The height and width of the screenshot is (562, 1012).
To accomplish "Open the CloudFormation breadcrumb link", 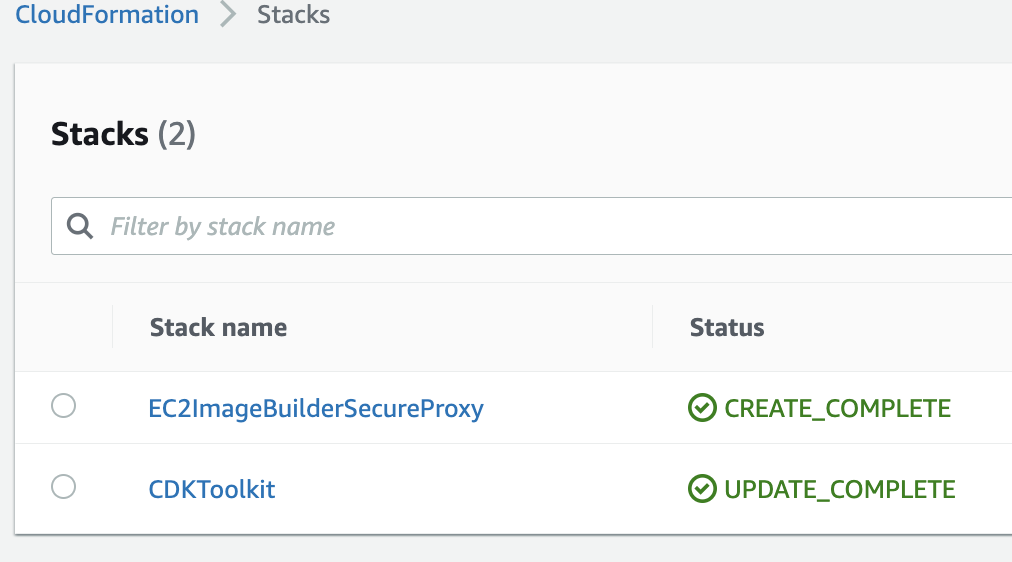I will click(x=107, y=14).
